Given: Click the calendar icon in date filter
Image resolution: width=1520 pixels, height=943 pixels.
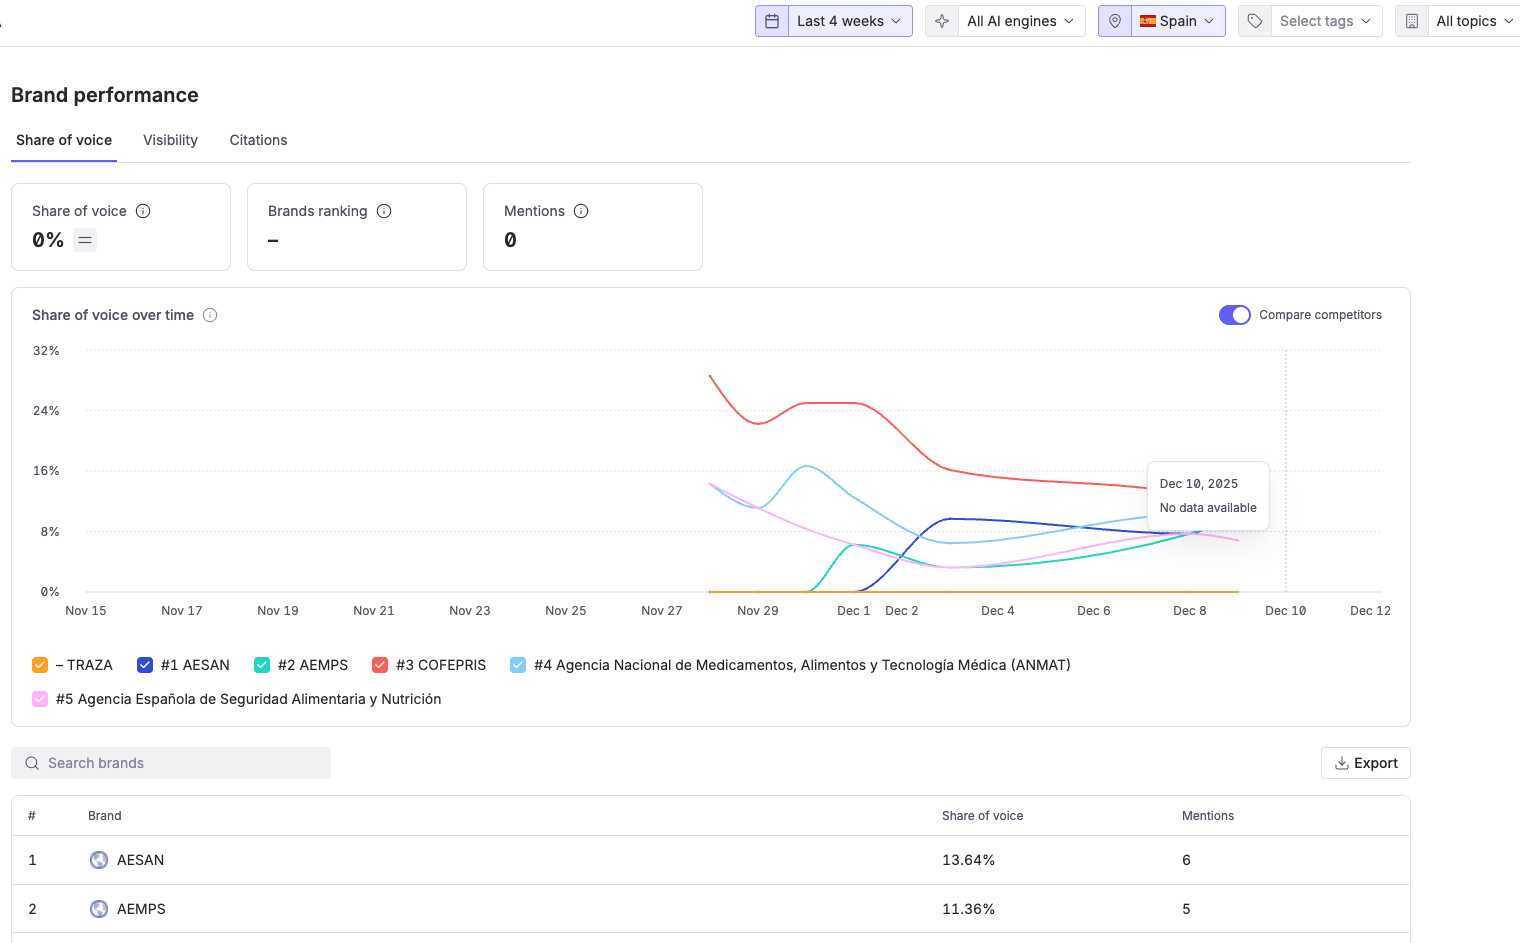Looking at the screenshot, I should coord(772,21).
